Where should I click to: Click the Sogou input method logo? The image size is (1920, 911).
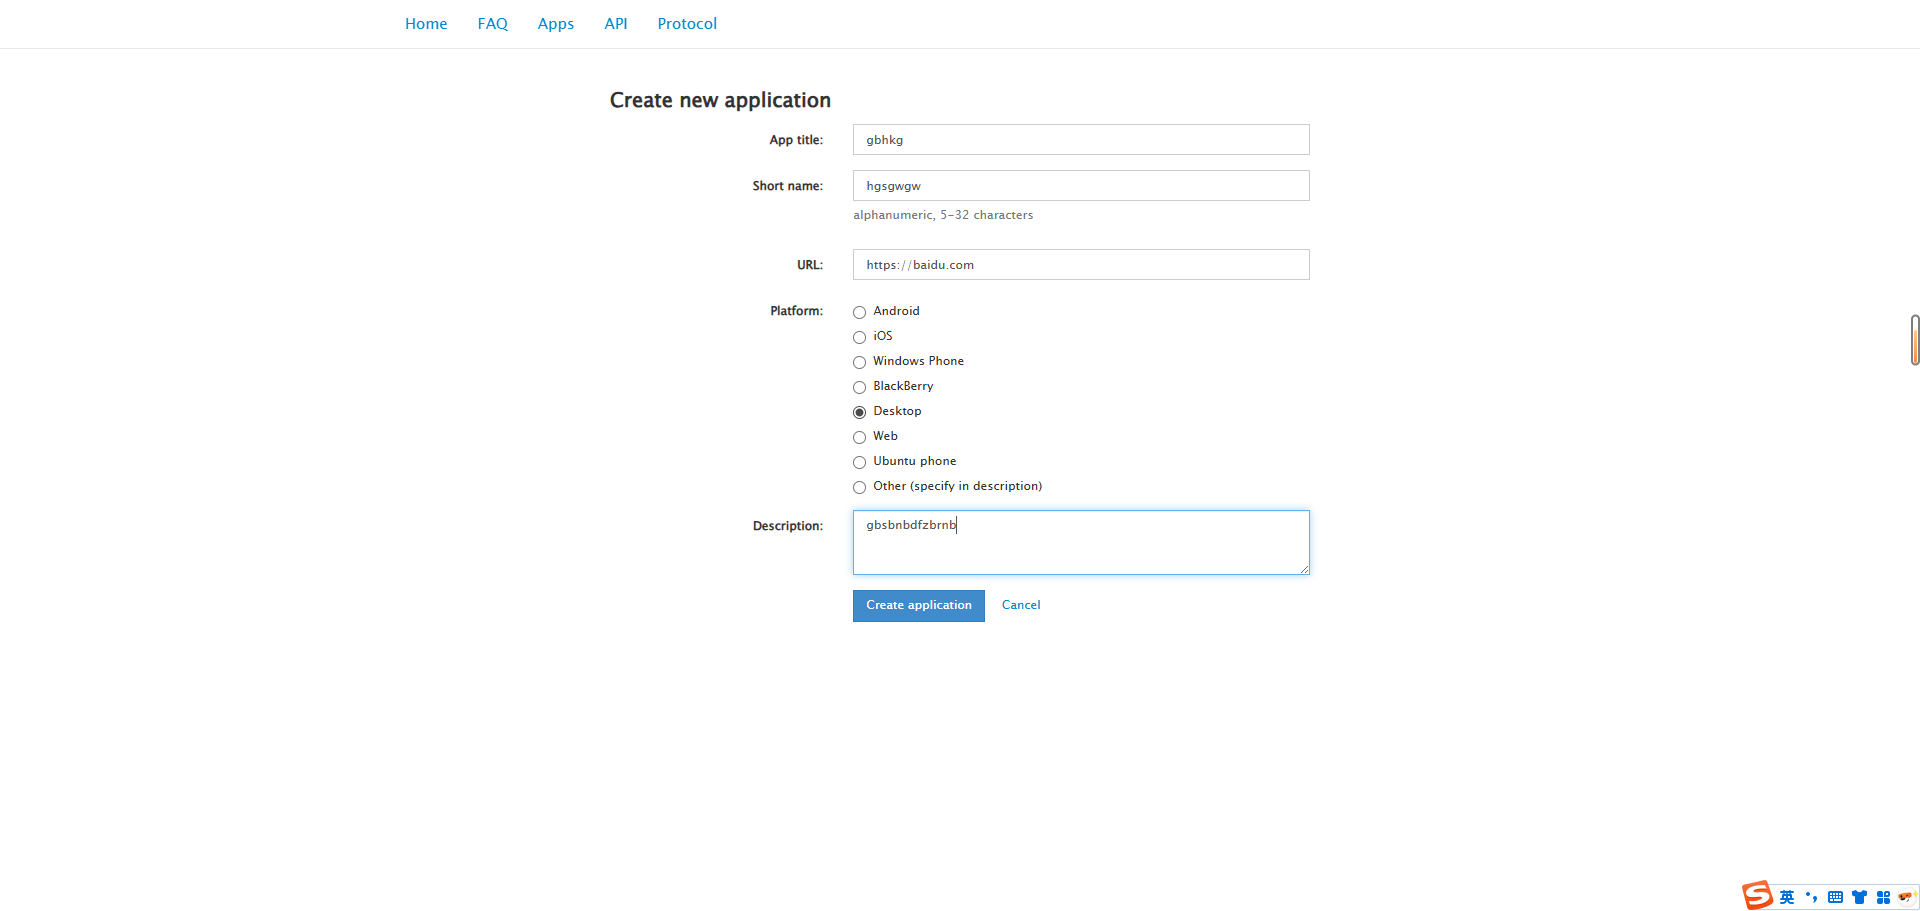pyautogui.click(x=1757, y=895)
